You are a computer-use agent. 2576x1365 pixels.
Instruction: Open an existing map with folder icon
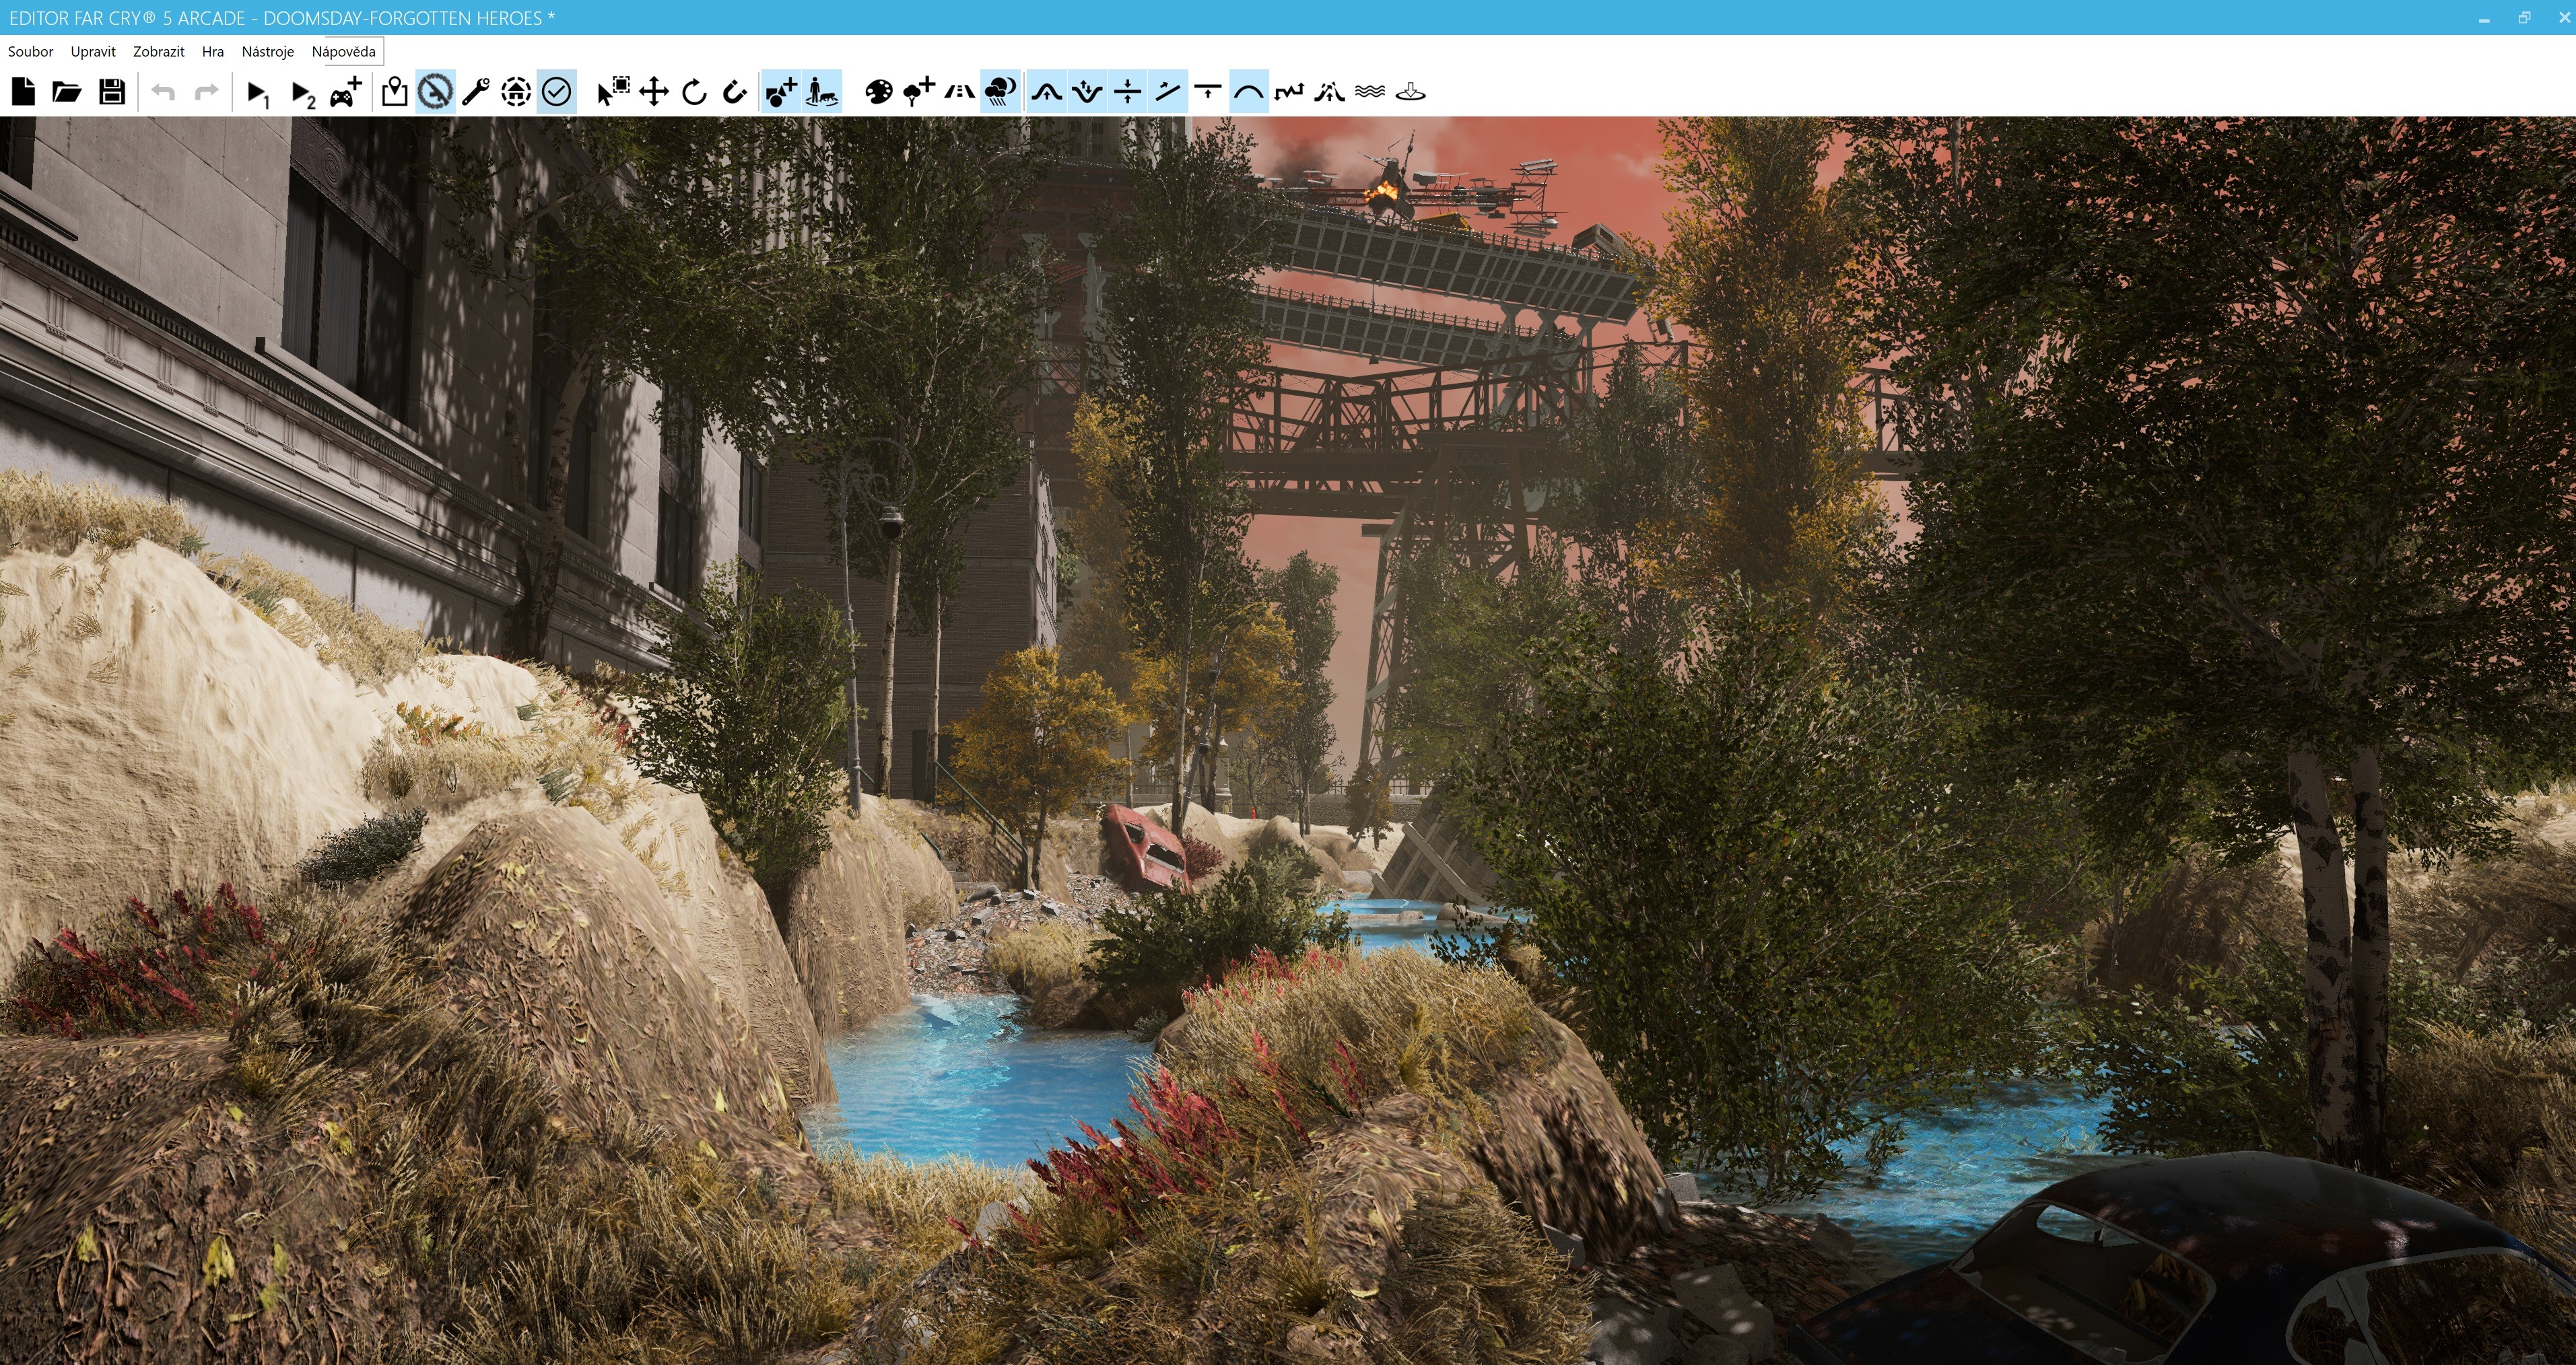(67, 92)
